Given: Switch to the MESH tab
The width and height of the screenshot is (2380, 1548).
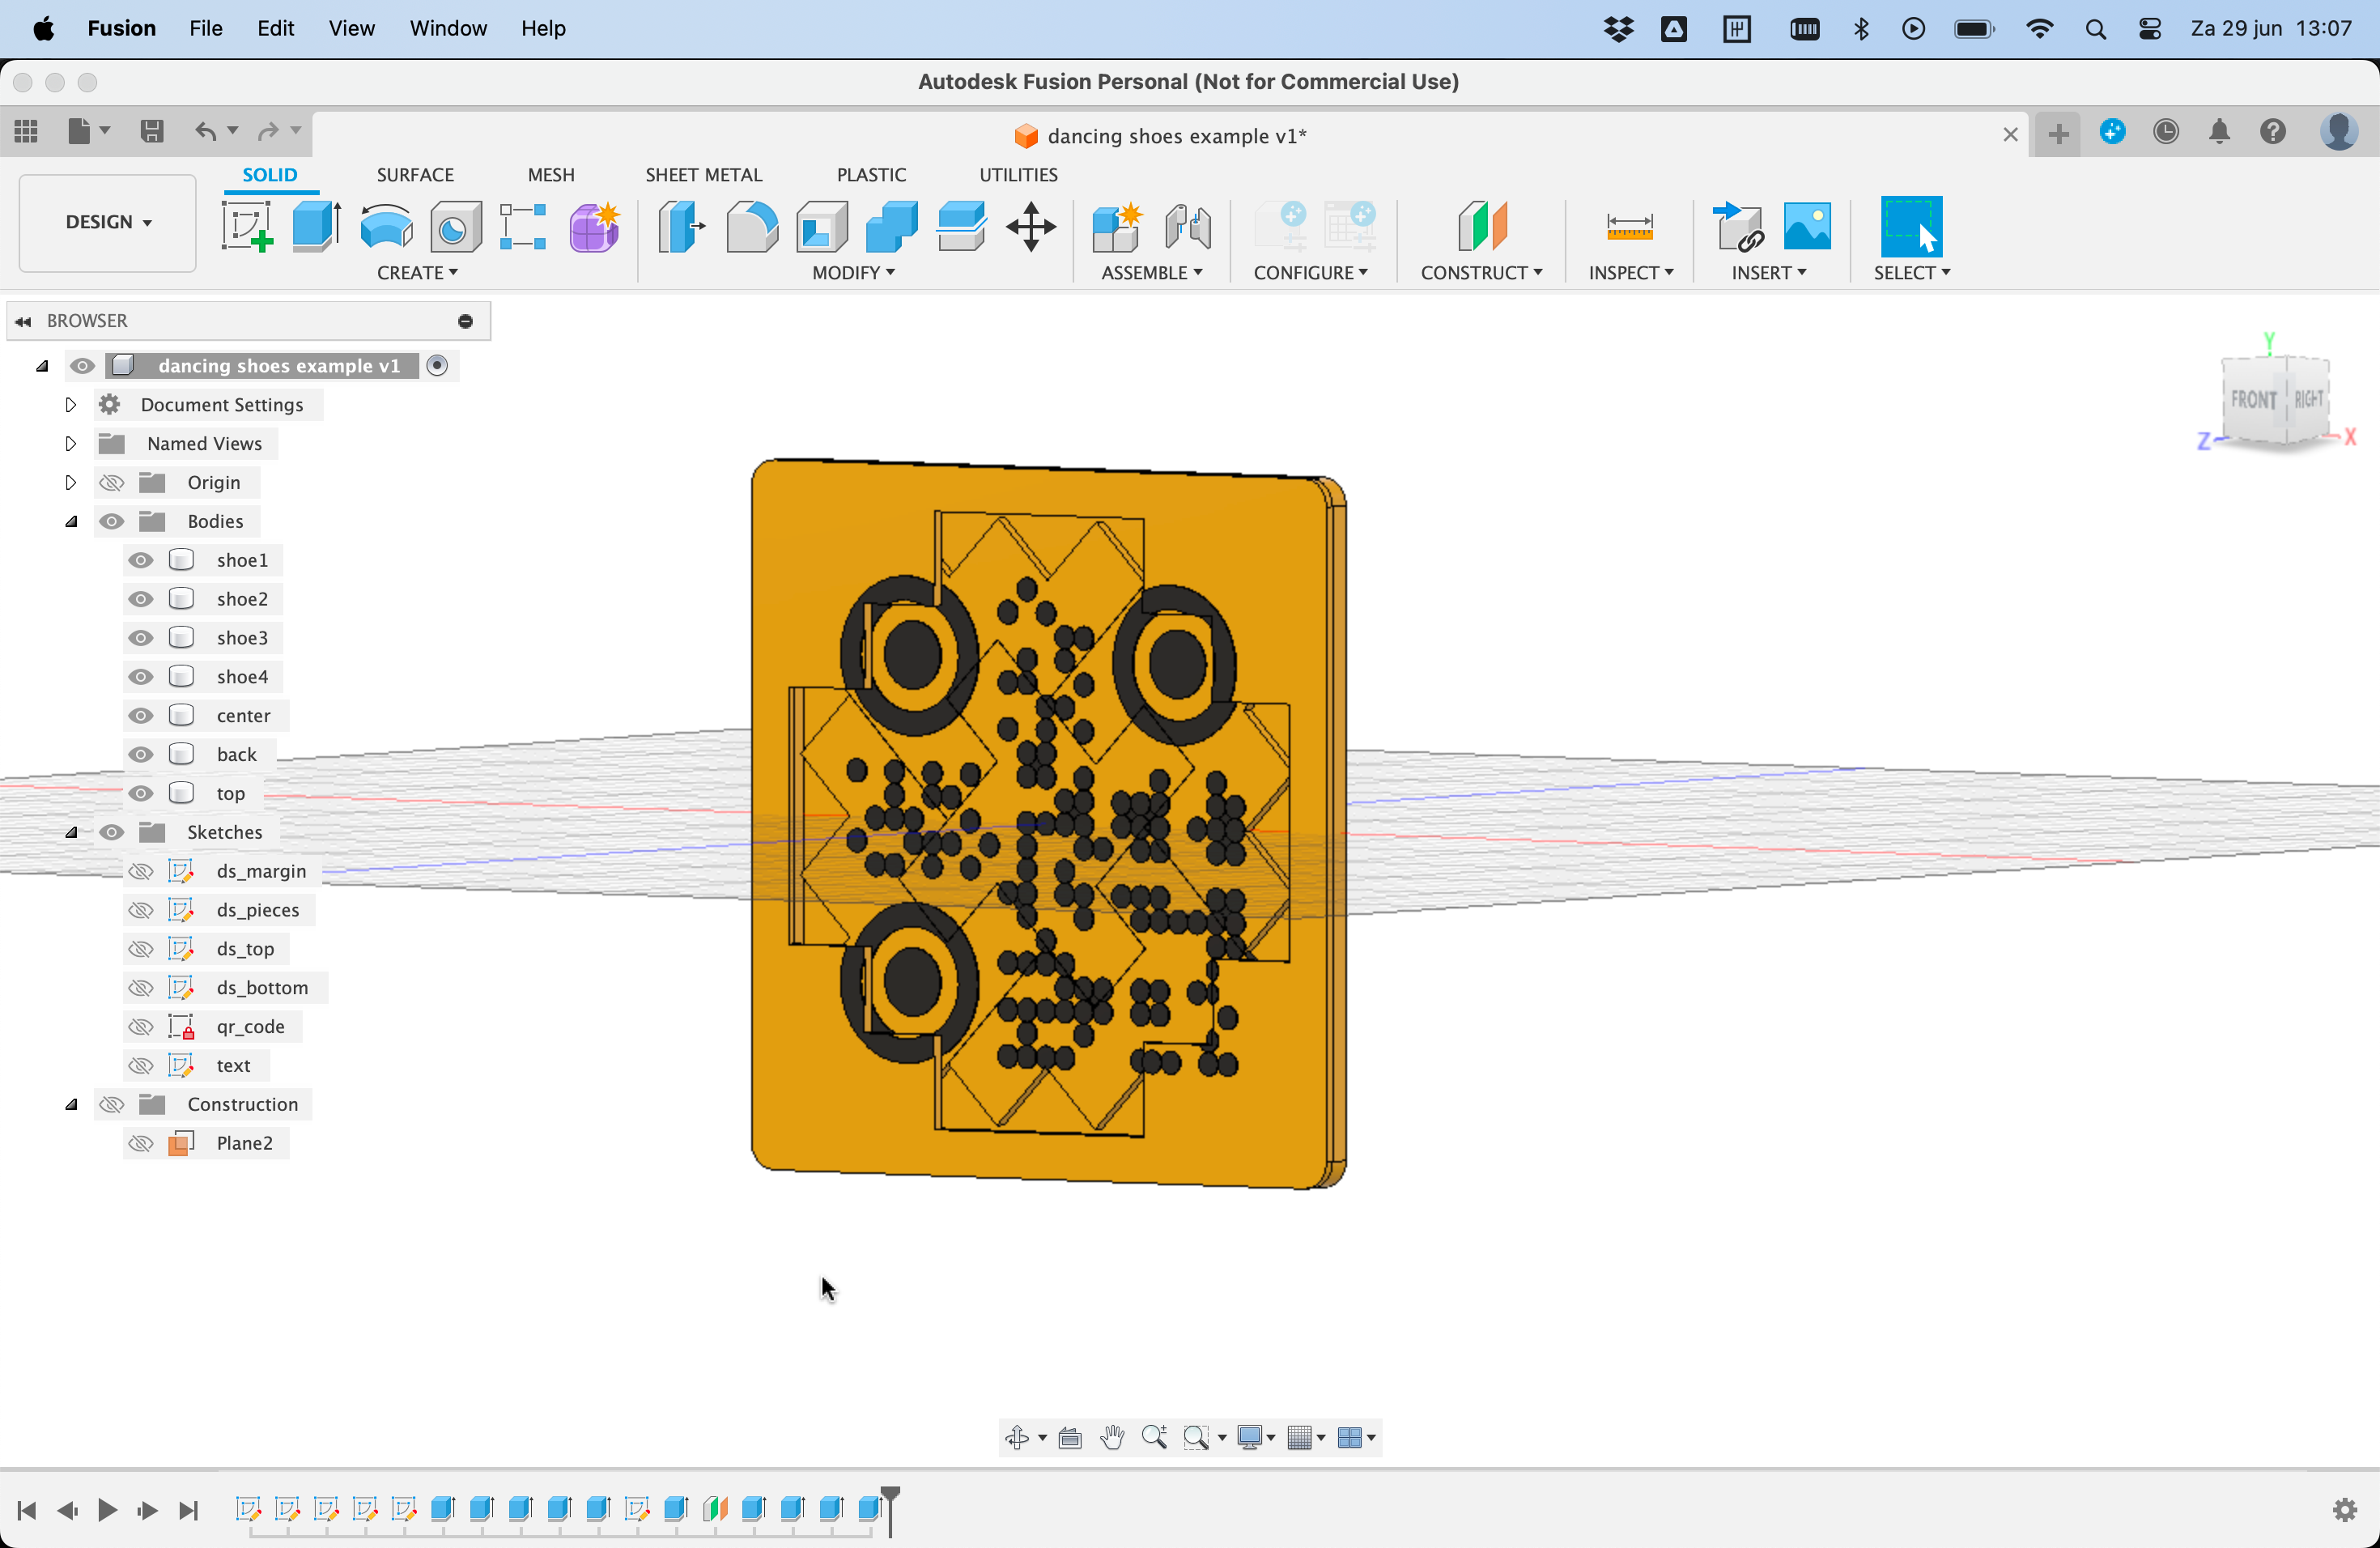Looking at the screenshot, I should click(551, 175).
